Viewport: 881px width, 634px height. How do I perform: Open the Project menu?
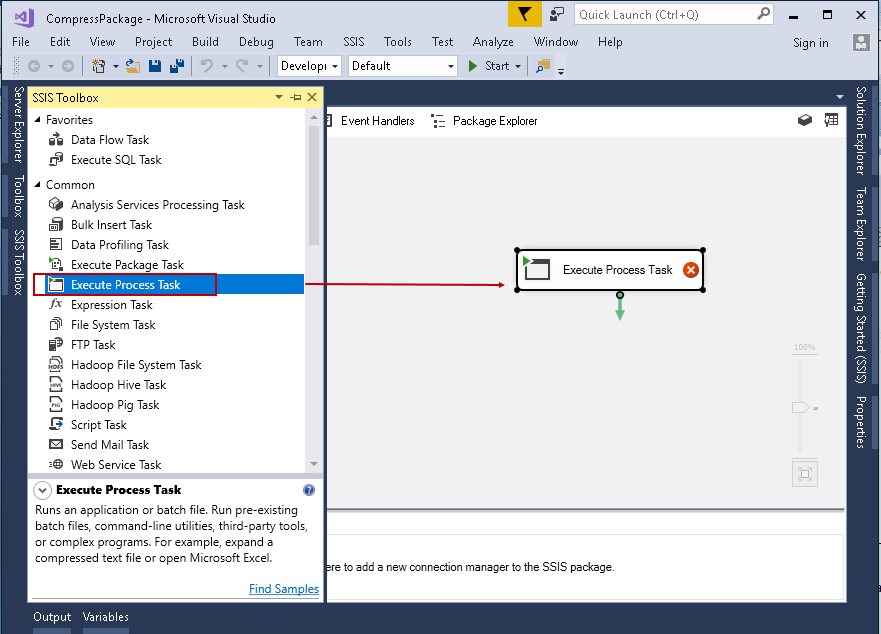click(x=153, y=42)
